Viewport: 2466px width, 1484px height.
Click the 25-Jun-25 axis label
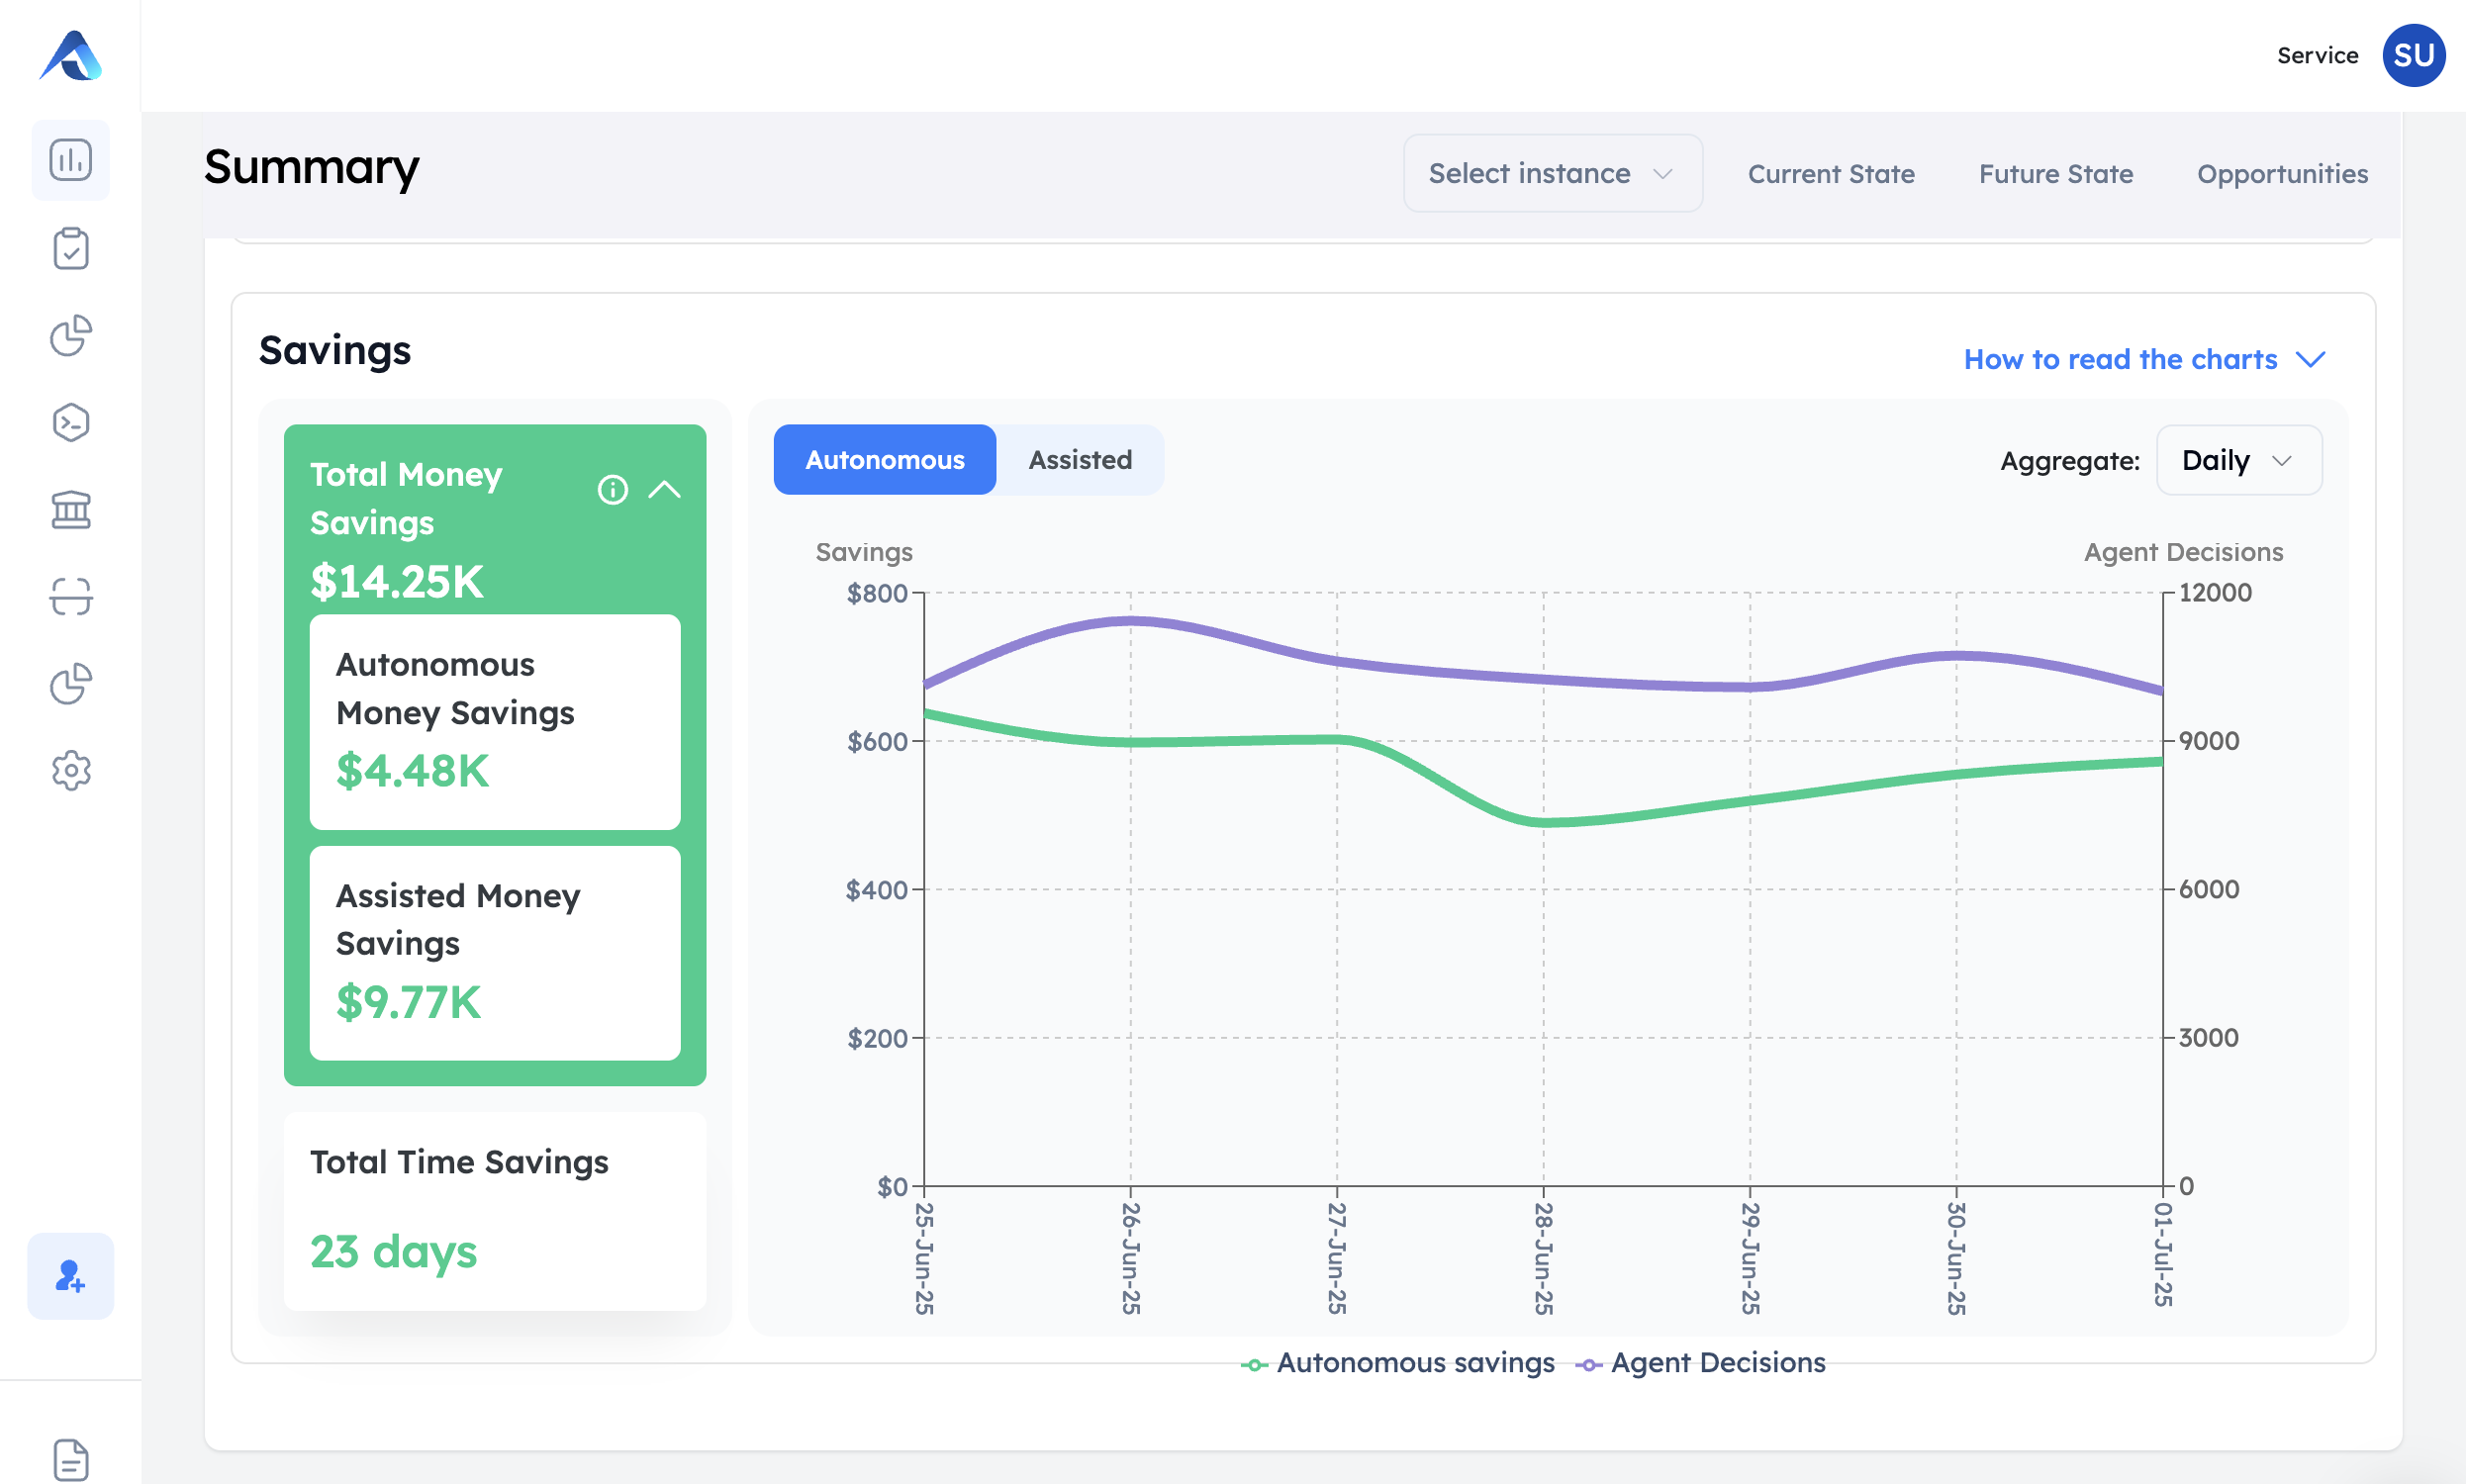click(x=924, y=1258)
